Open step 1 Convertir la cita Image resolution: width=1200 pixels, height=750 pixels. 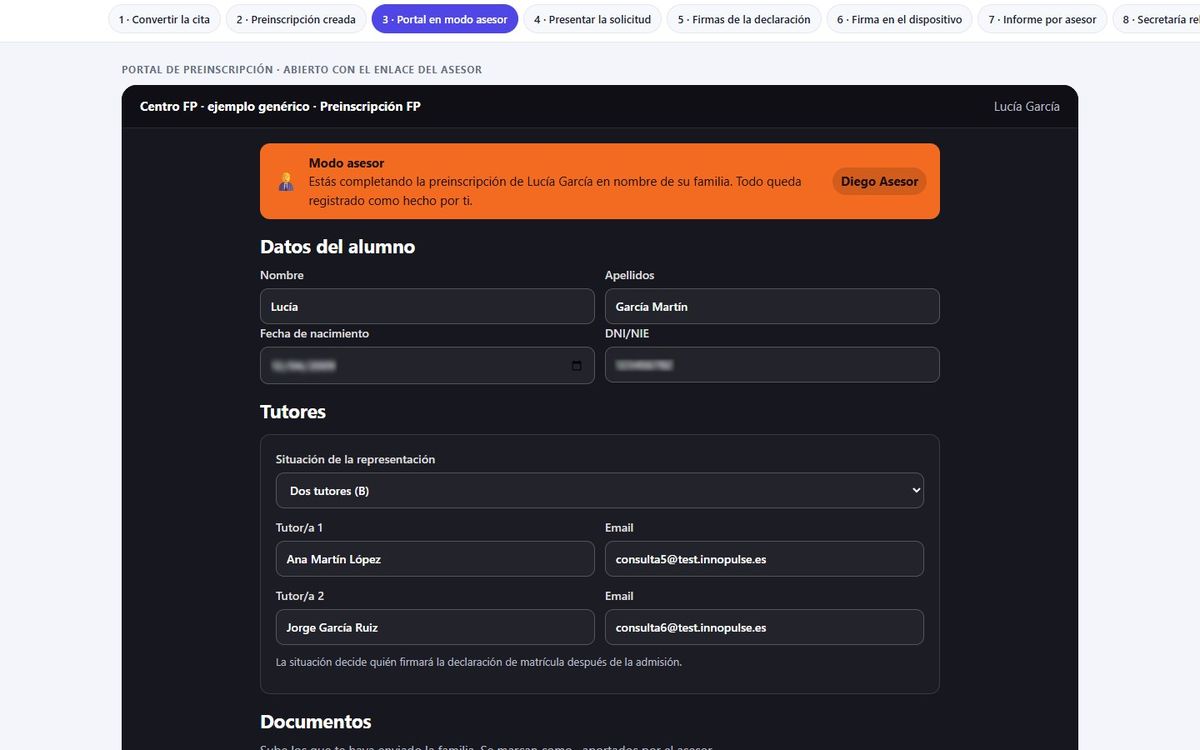[x=164, y=19]
